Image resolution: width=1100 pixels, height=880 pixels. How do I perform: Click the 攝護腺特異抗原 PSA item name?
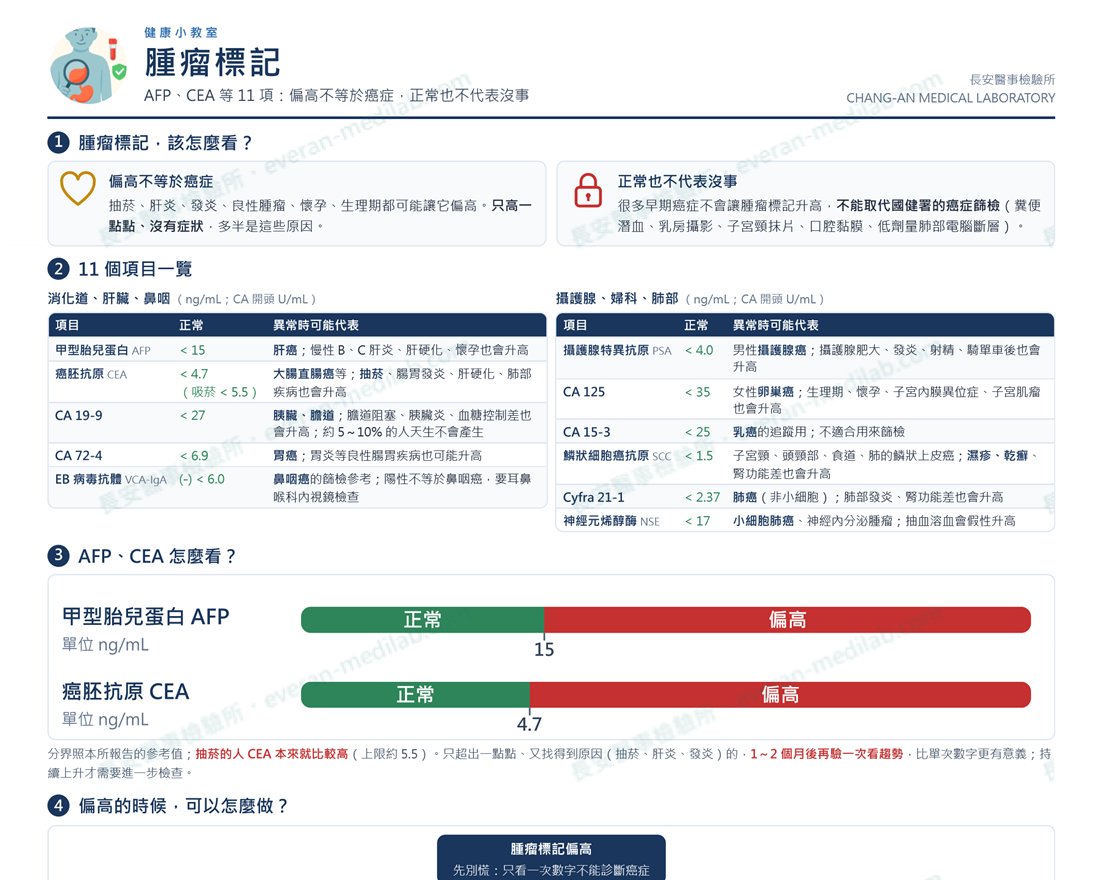617,350
